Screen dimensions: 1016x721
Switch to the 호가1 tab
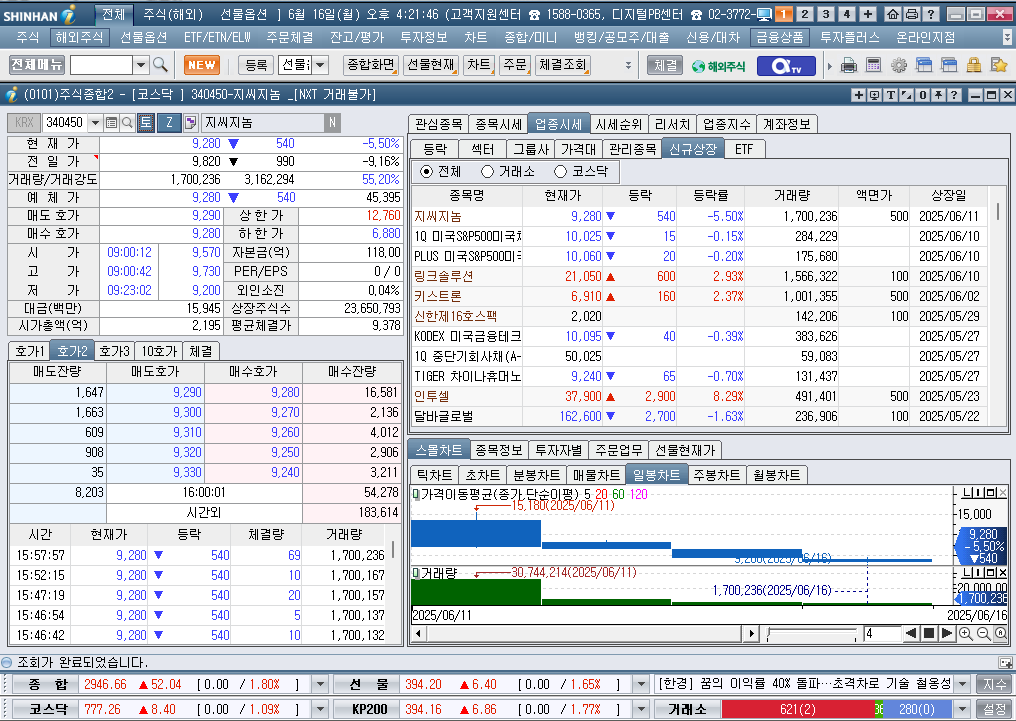30,351
